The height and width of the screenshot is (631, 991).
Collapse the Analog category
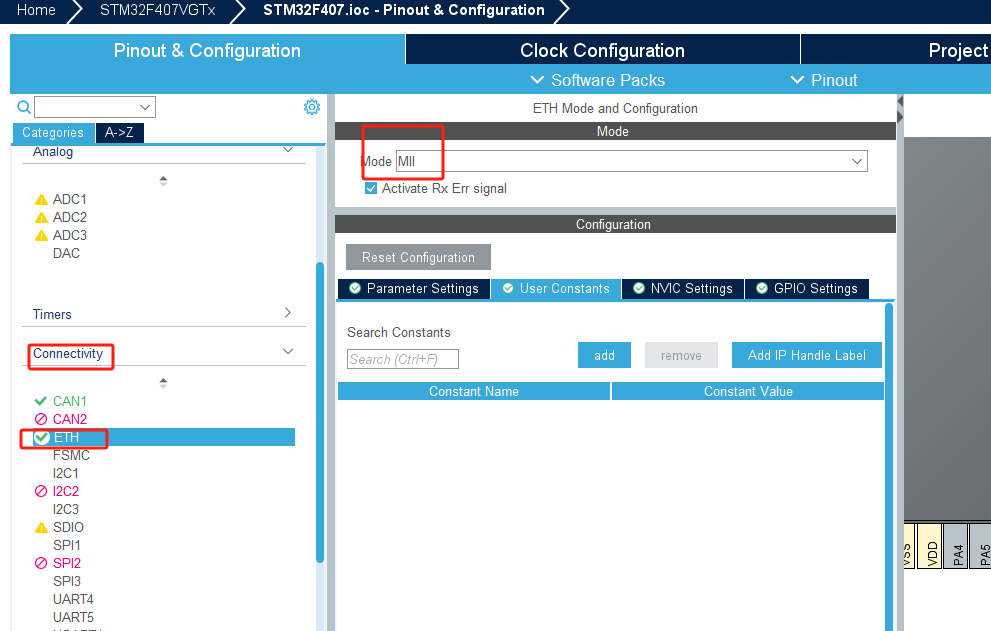288,150
